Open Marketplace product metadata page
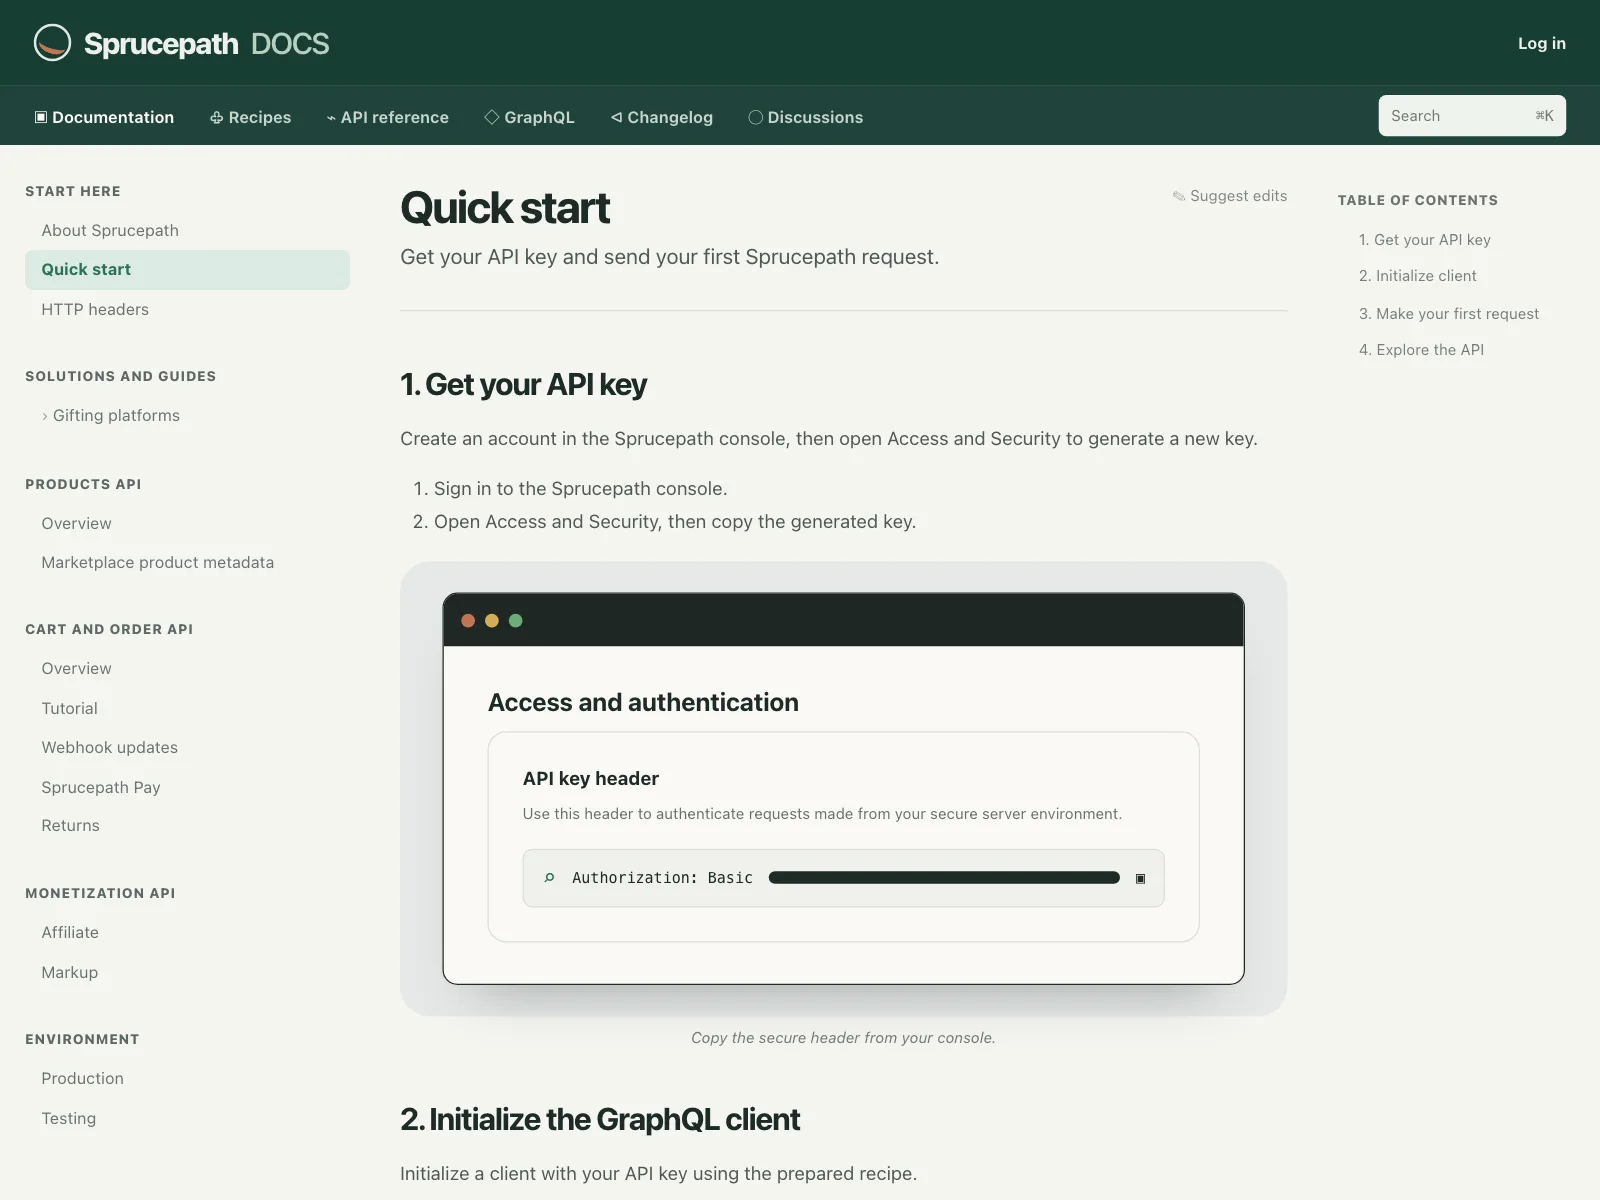Viewport: 1600px width, 1200px height. [158, 563]
